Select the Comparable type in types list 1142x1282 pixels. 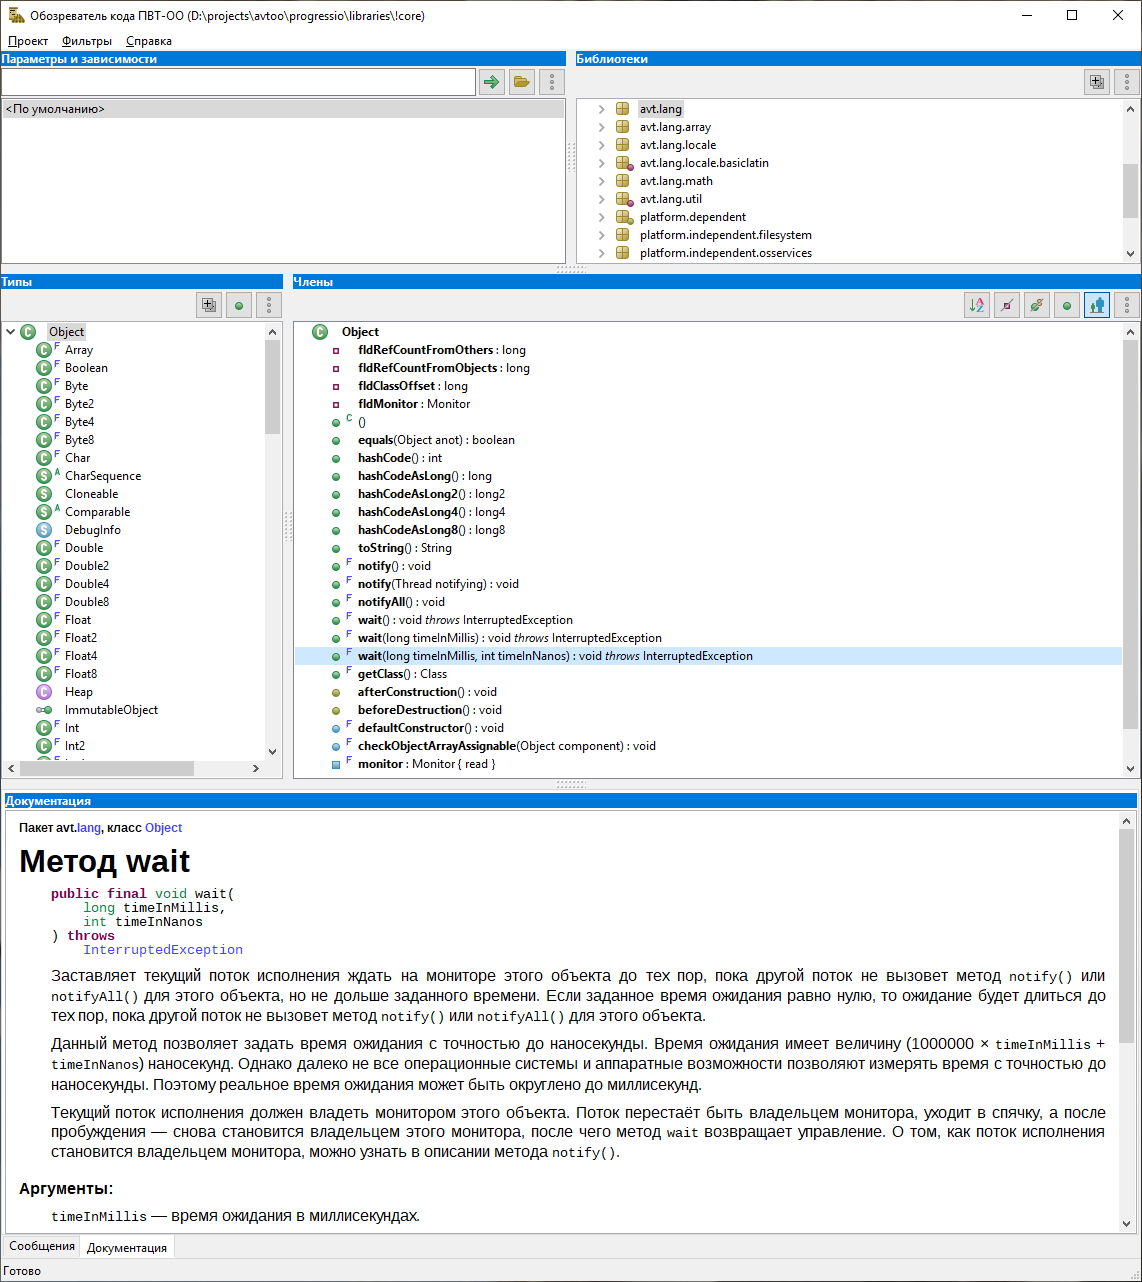97,512
